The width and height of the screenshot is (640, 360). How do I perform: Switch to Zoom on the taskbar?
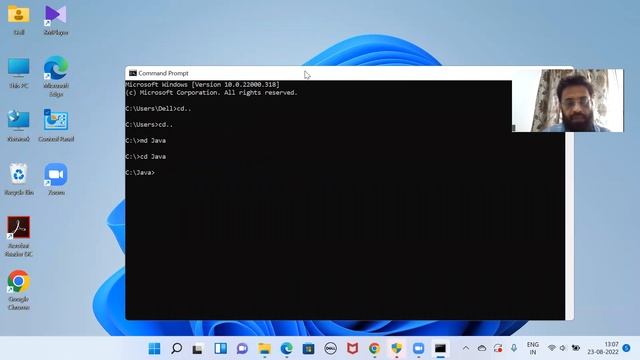tap(418, 349)
